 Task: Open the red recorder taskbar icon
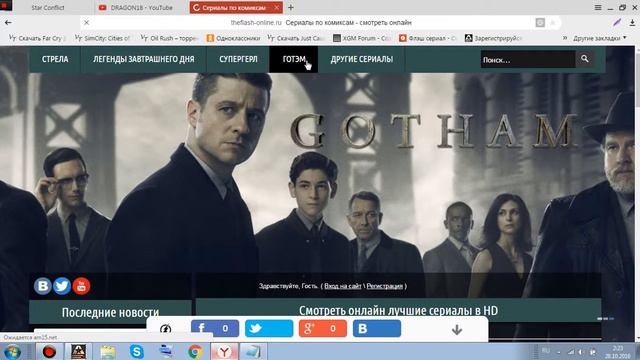click(49, 351)
